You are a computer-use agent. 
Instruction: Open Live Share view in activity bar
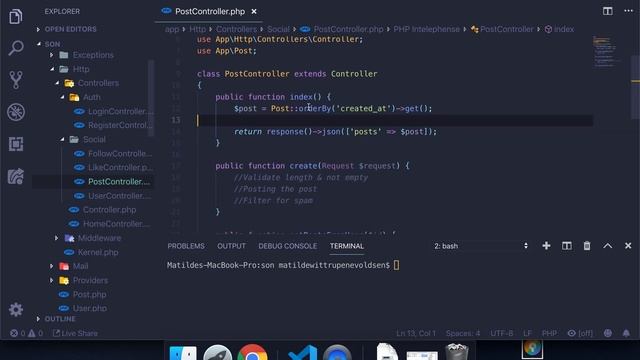[16, 176]
